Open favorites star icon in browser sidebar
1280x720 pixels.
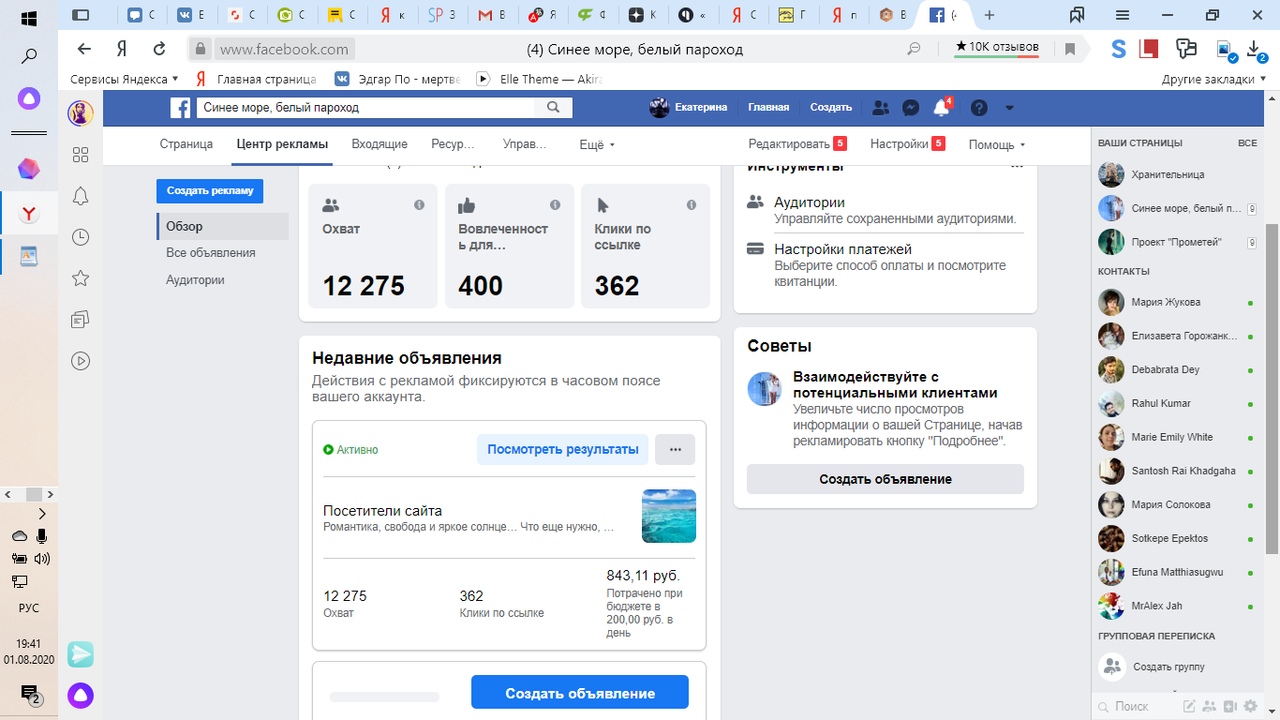(x=81, y=278)
